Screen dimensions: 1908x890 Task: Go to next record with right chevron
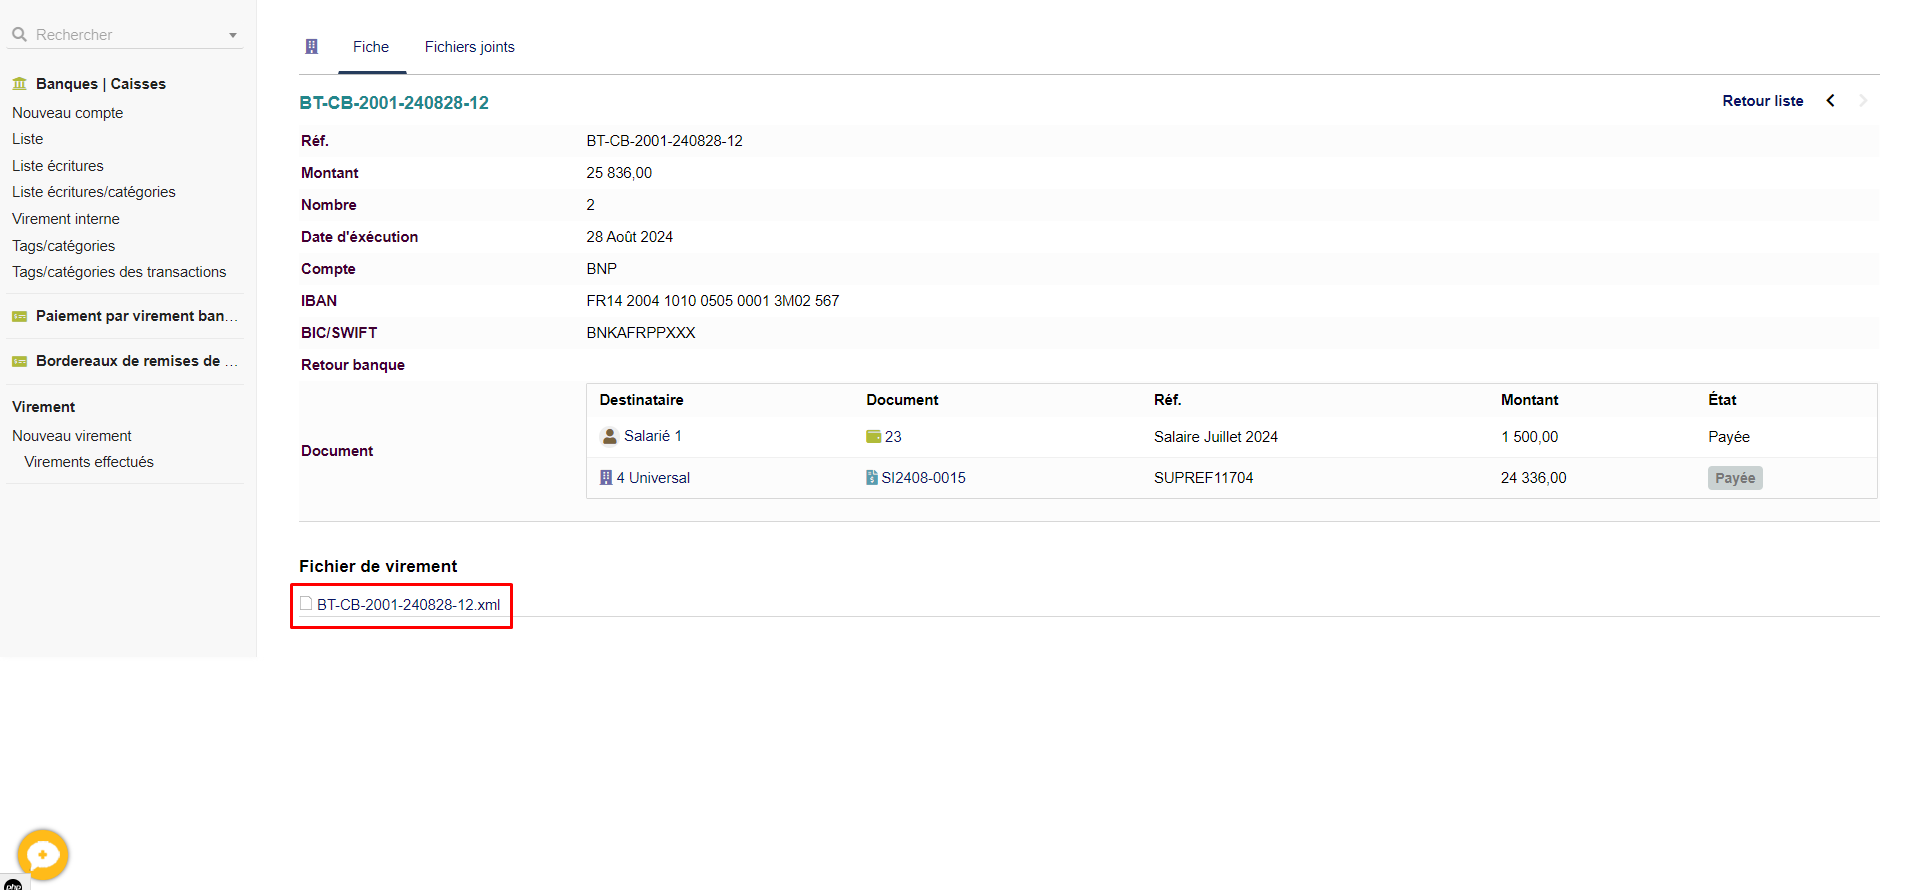pyautogui.click(x=1863, y=101)
